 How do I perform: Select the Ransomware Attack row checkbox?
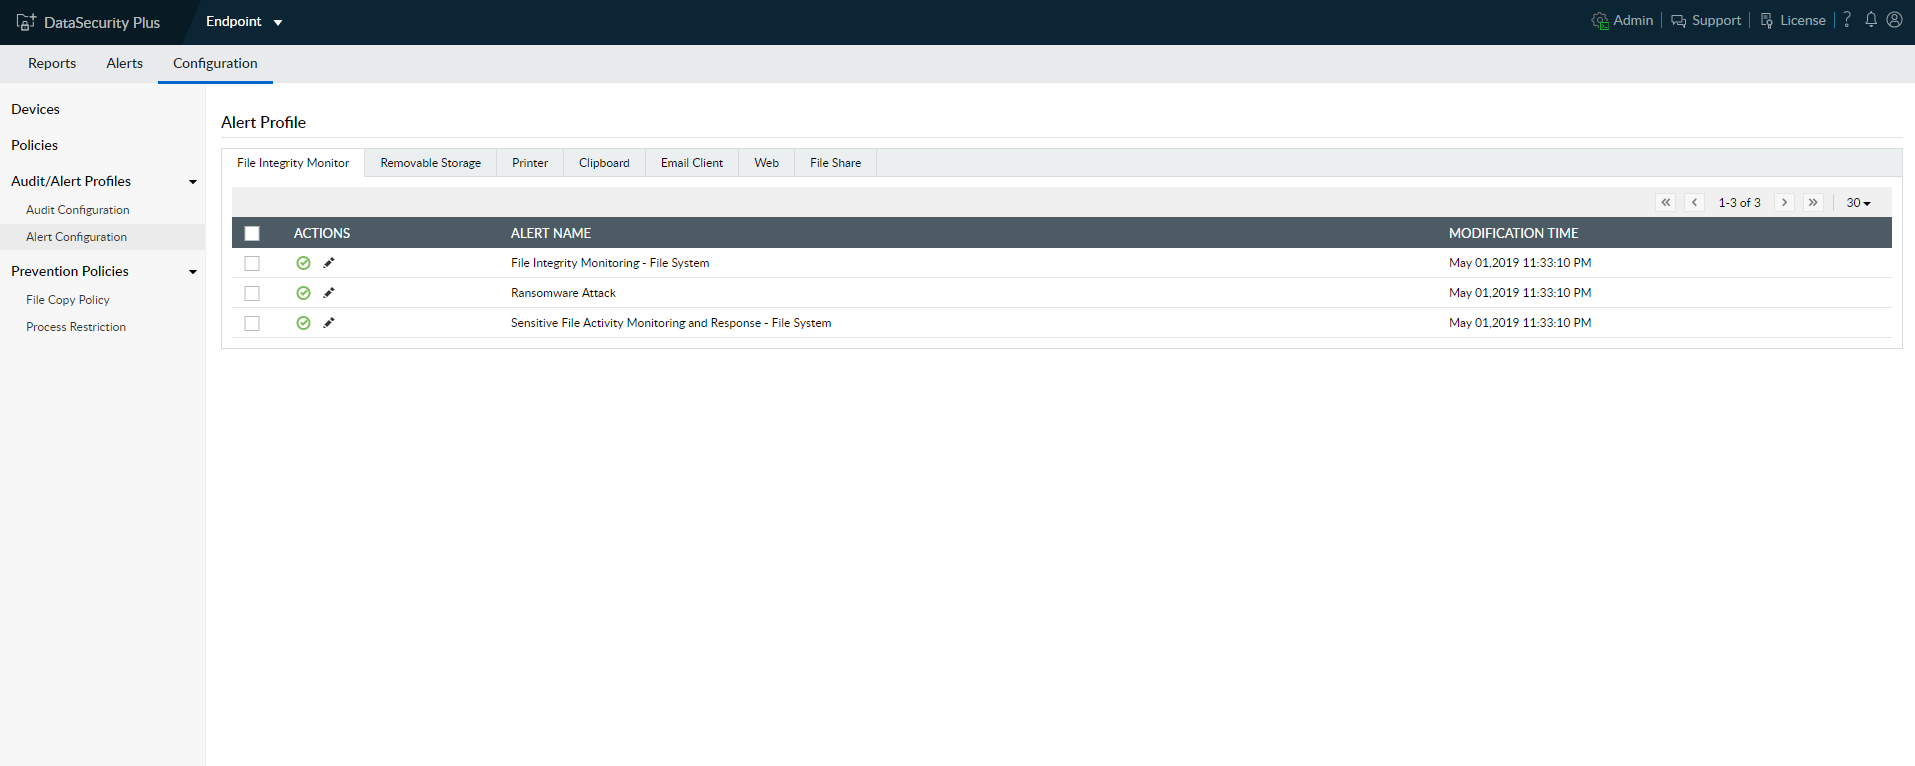[252, 293]
